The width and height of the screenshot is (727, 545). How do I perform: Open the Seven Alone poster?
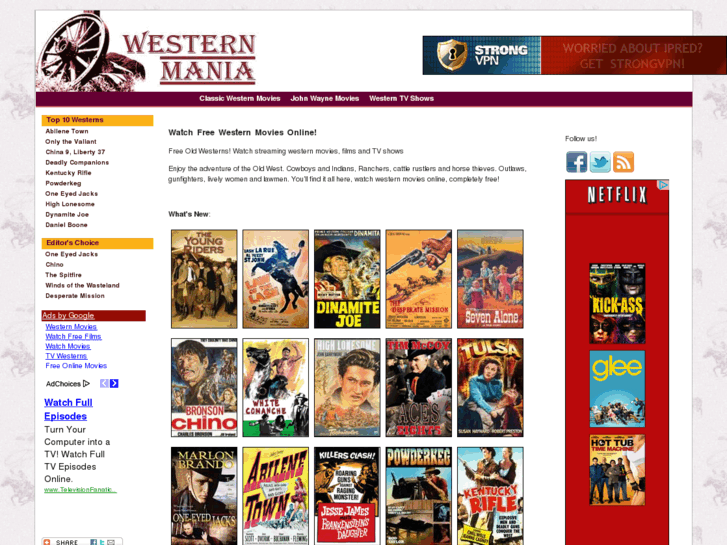point(490,279)
